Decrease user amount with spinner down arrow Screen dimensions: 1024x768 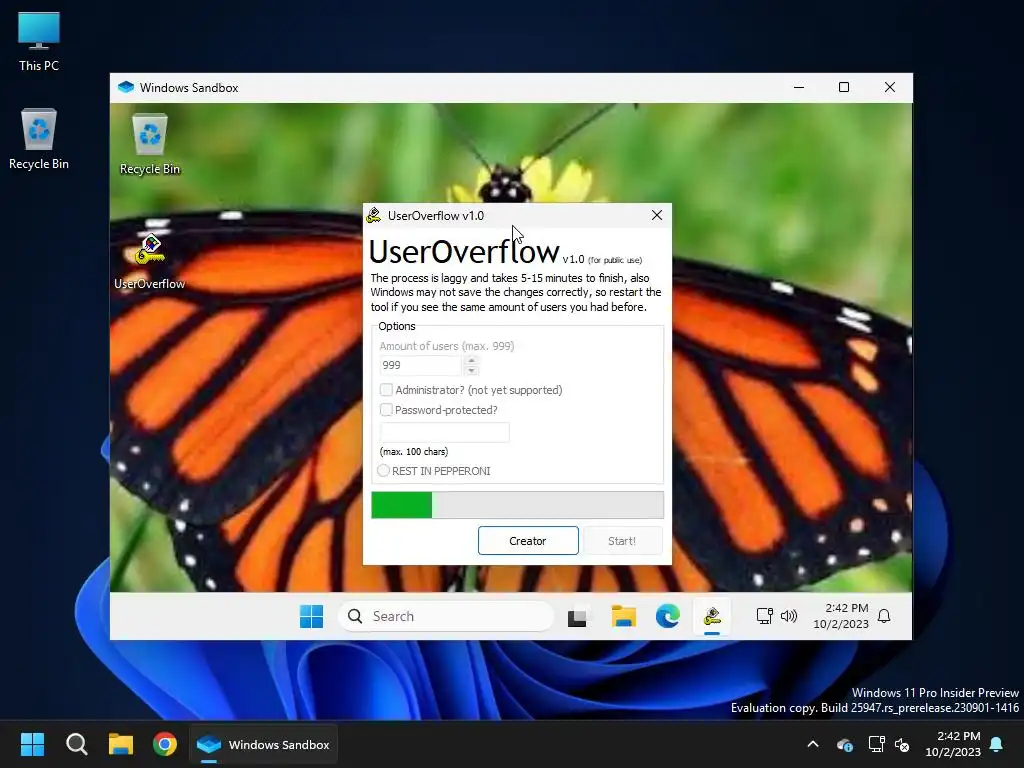[471, 370]
